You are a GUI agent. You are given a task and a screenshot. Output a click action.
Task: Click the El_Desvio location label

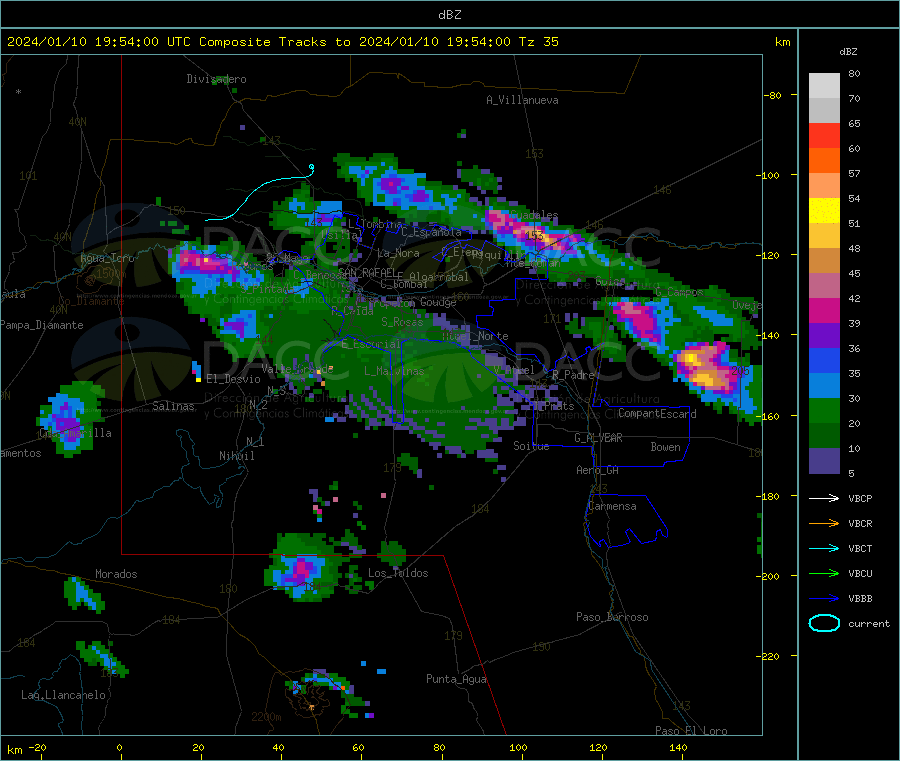point(233,379)
